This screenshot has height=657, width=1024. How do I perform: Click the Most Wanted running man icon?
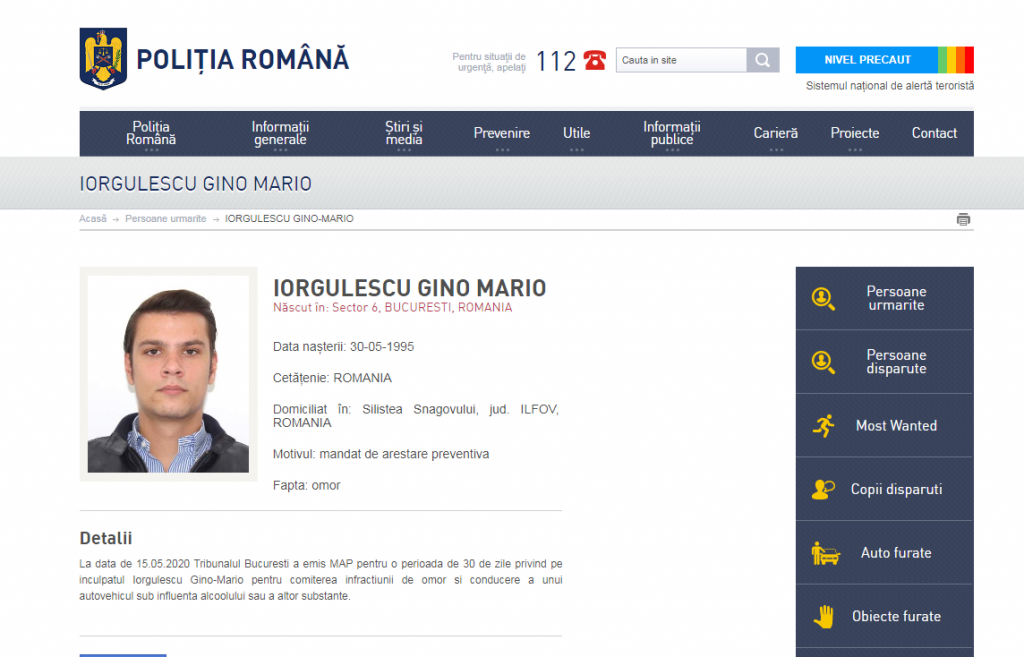point(824,426)
